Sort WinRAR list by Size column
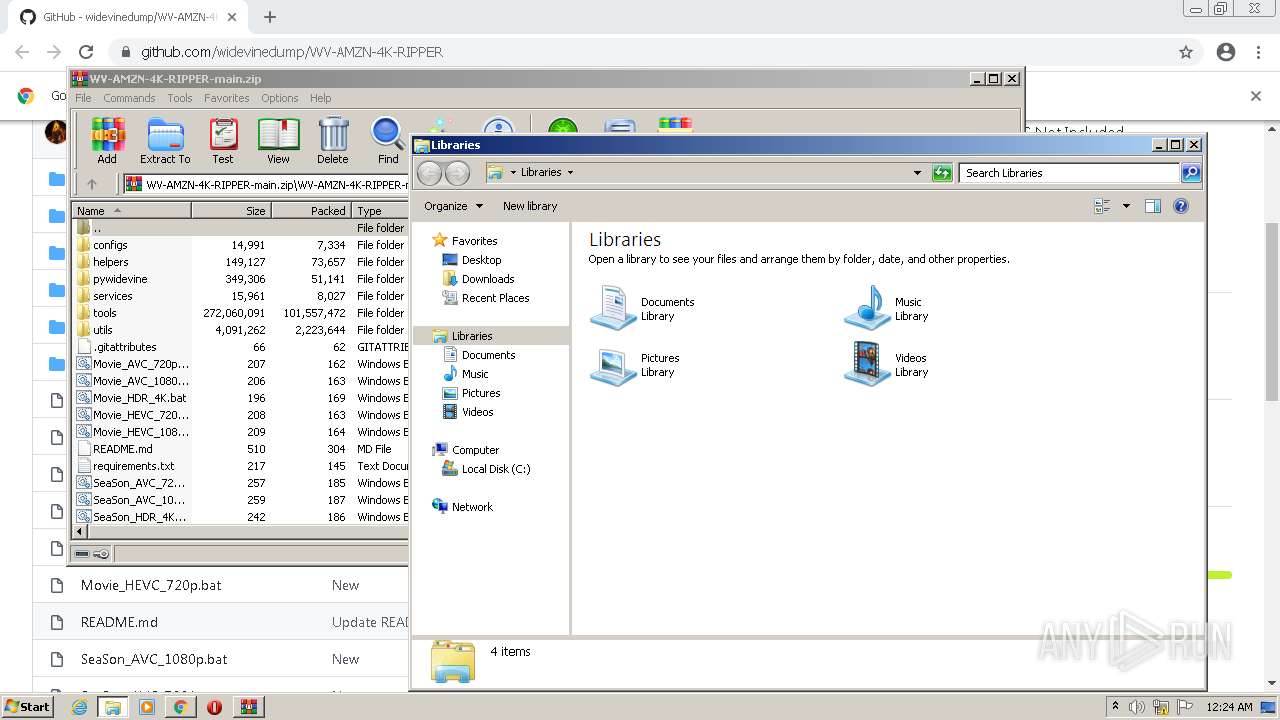 [x=232, y=211]
